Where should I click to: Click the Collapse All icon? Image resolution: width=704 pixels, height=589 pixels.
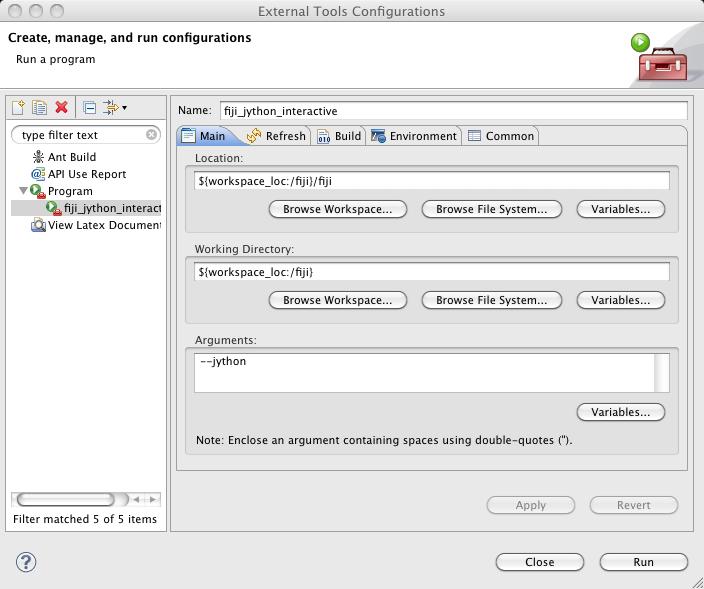[x=89, y=108]
